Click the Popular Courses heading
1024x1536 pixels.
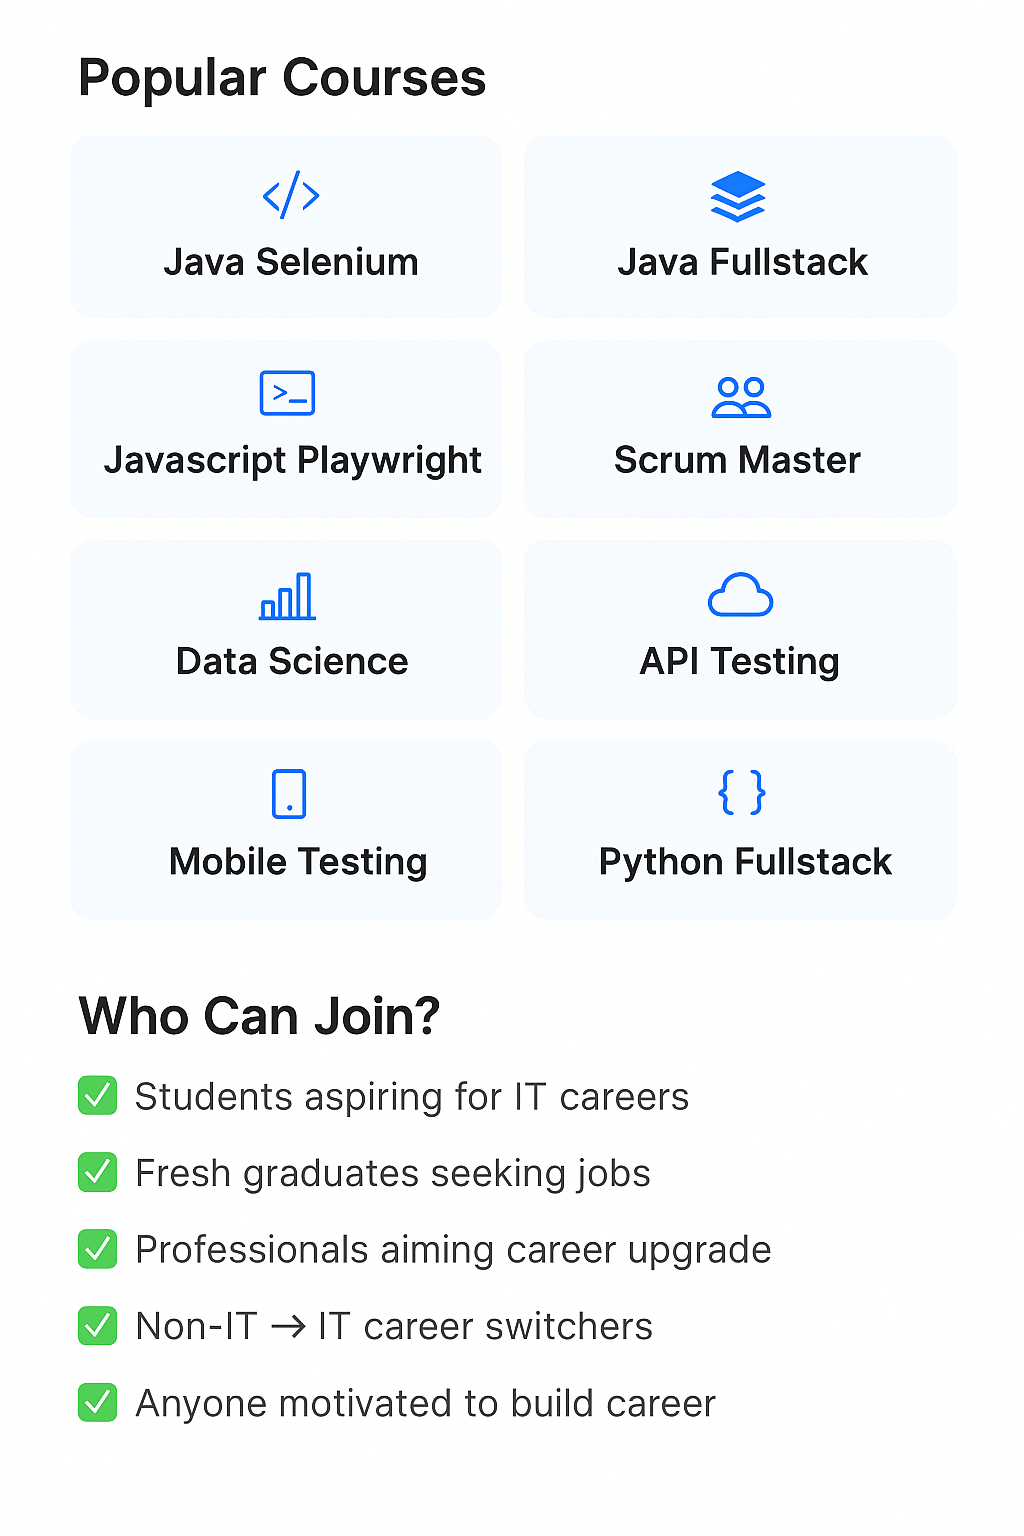[282, 78]
